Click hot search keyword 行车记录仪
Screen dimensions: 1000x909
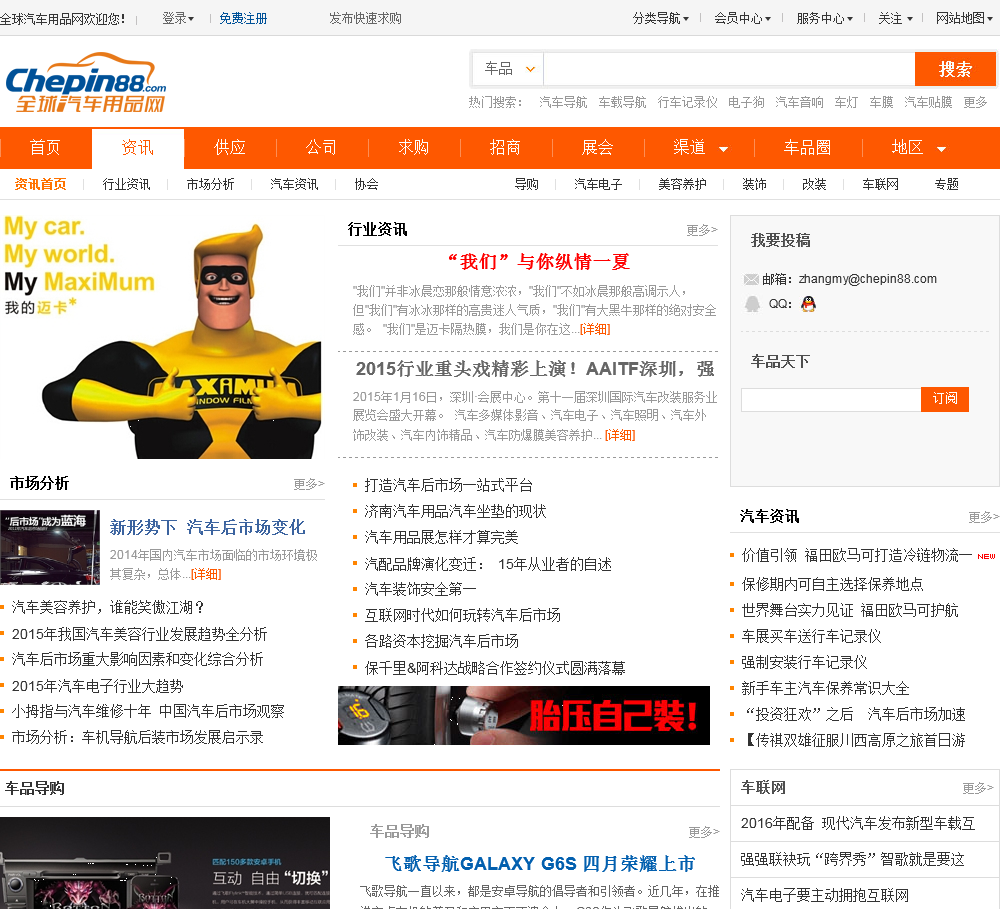tap(688, 102)
